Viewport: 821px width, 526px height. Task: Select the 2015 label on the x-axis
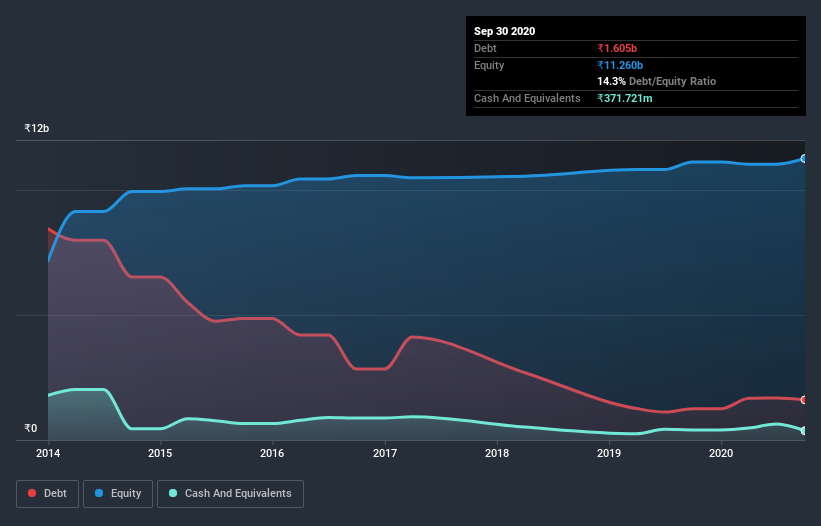point(160,453)
